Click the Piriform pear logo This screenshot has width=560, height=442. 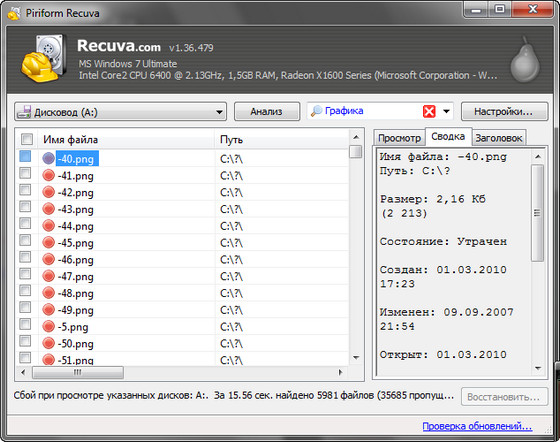[x=525, y=60]
